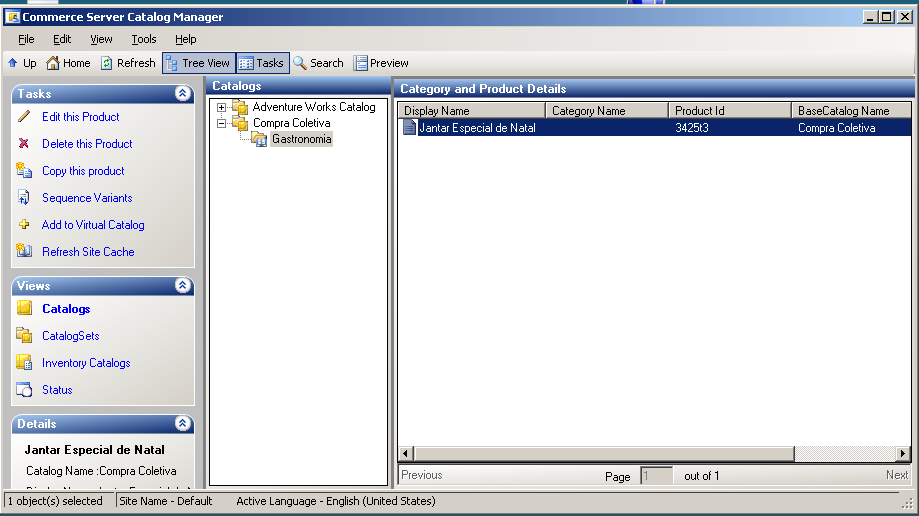Click horizontal scrollbar left arrow

click(406, 453)
